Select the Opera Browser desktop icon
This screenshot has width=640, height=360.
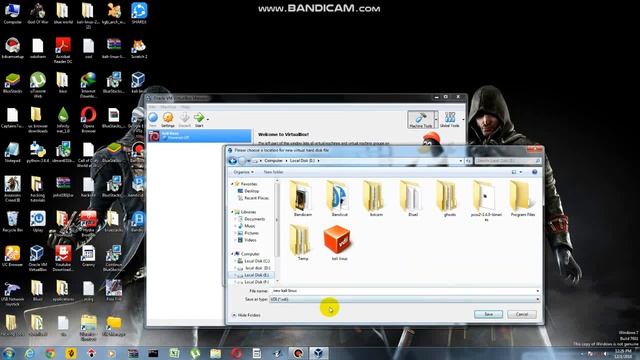[x=88, y=120]
